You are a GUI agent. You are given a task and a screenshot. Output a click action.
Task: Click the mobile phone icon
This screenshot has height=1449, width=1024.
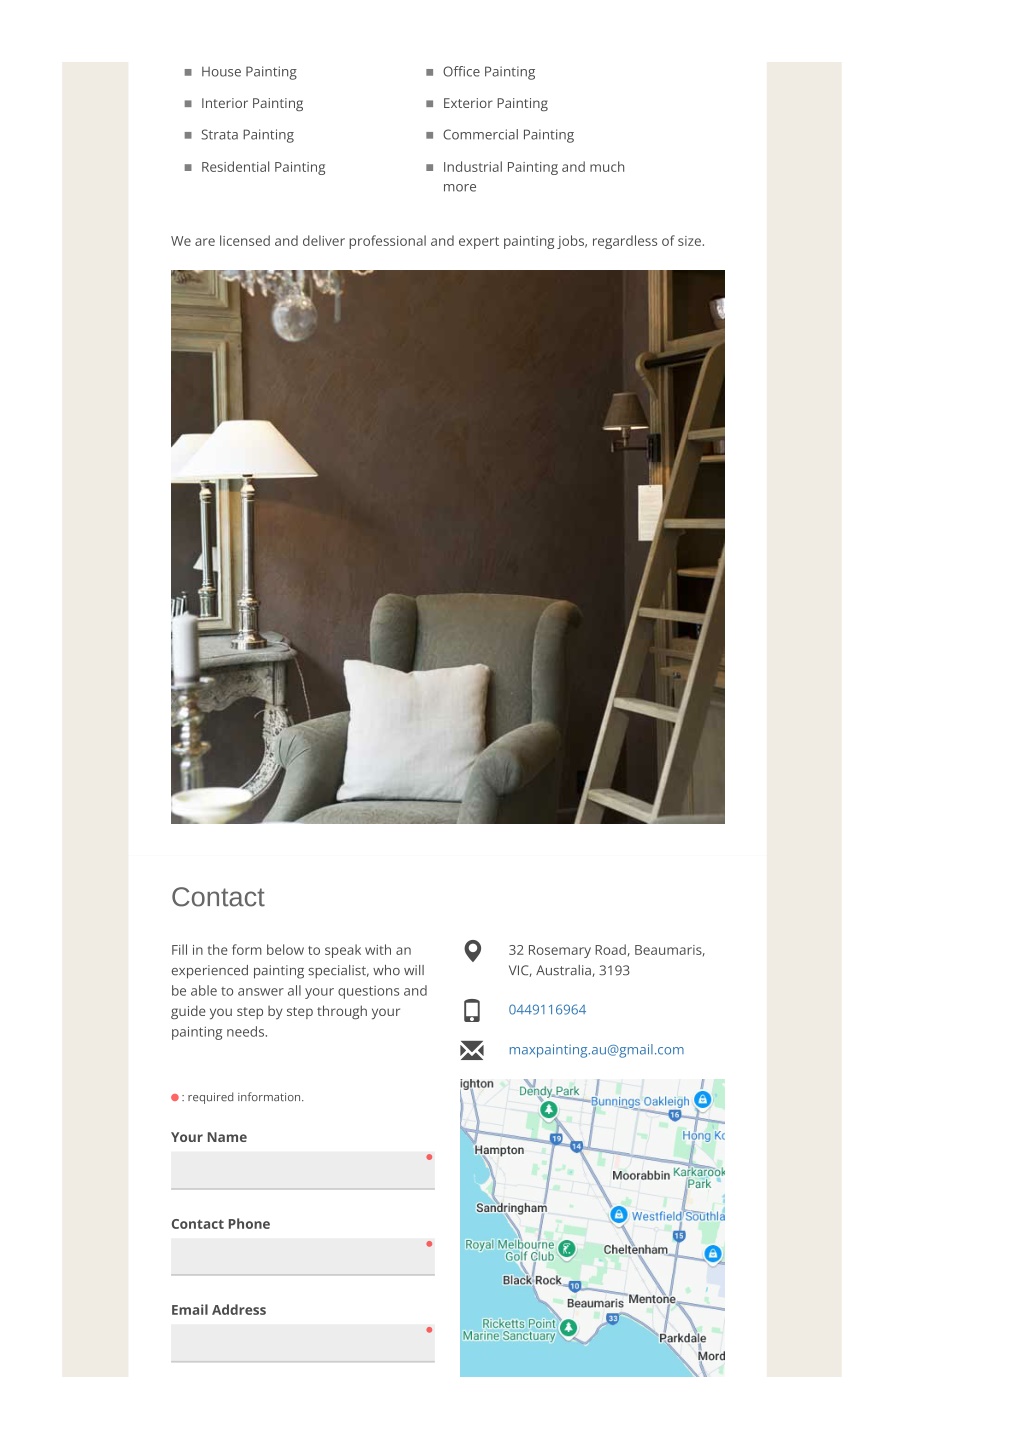click(472, 1011)
